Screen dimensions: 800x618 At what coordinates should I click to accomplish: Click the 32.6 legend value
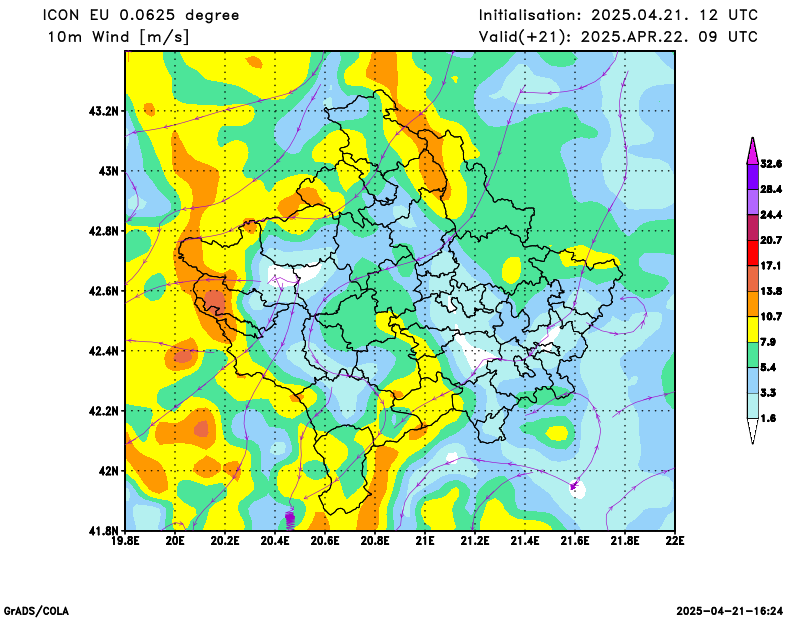(771, 164)
